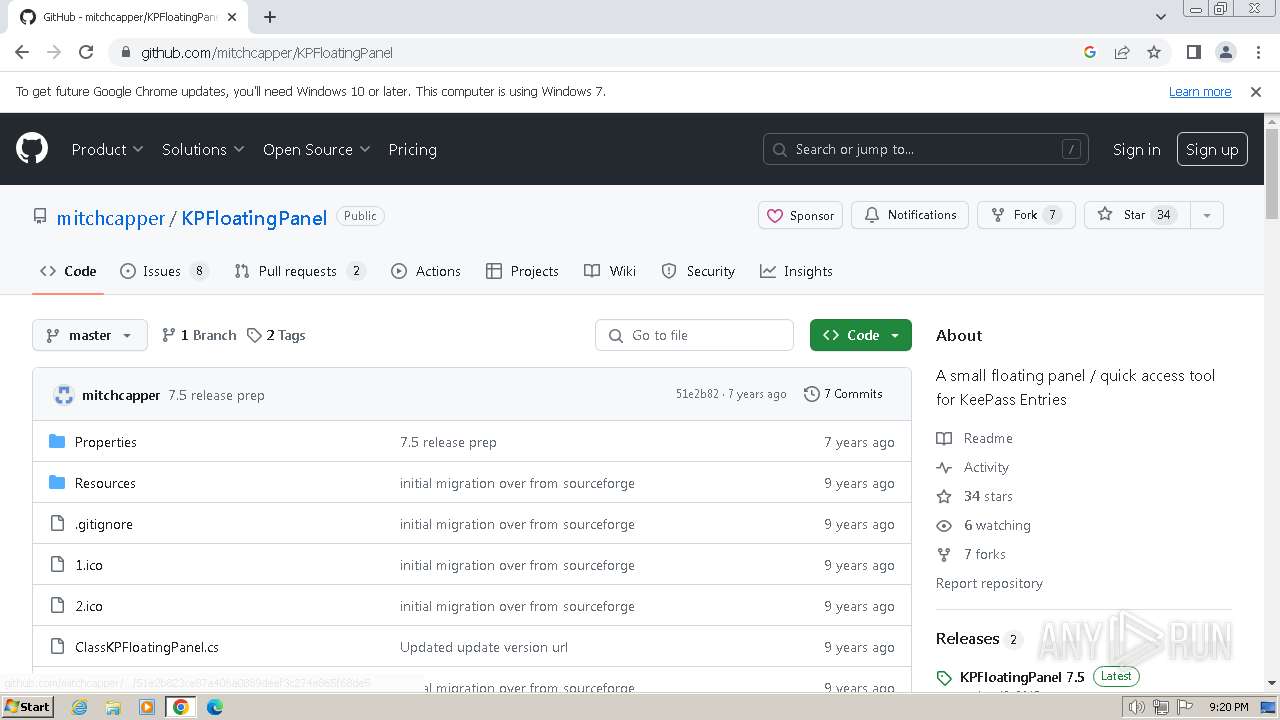Click mitchcapper avatar in commit row
The image size is (1280, 720).
pyautogui.click(x=64, y=395)
